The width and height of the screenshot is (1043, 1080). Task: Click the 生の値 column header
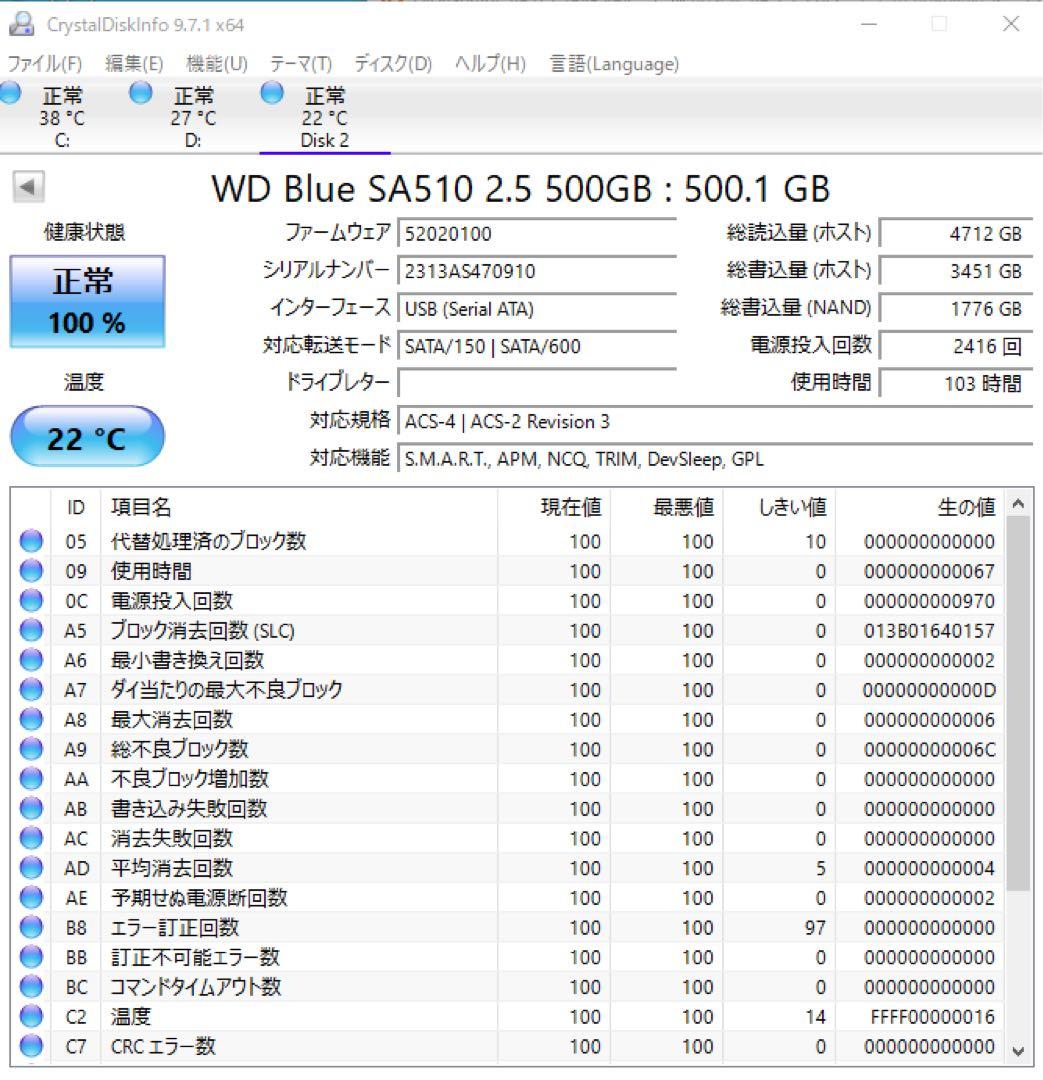click(x=919, y=508)
